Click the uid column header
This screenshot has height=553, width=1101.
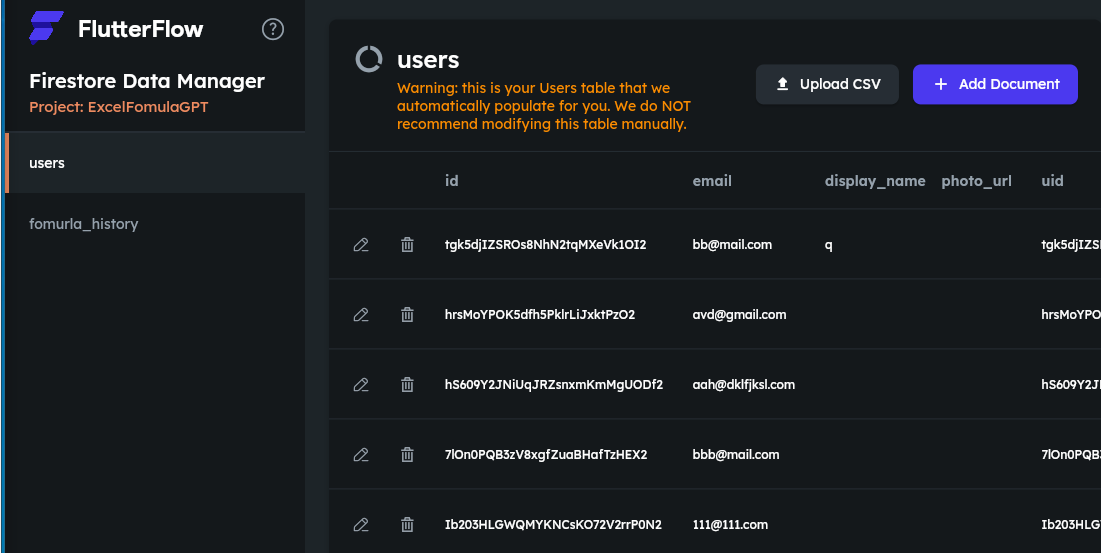tap(1052, 181)
